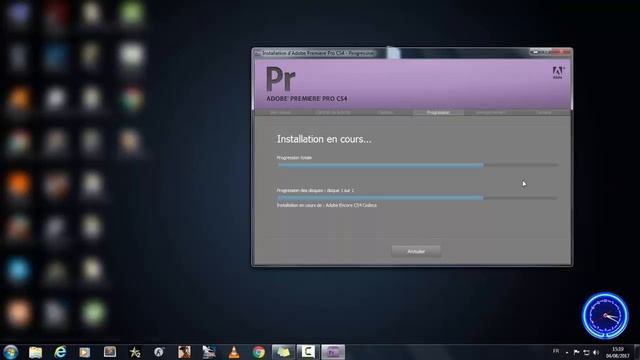
Task: Open Windows Media Player from the taskbar
Action: (85, 352)
